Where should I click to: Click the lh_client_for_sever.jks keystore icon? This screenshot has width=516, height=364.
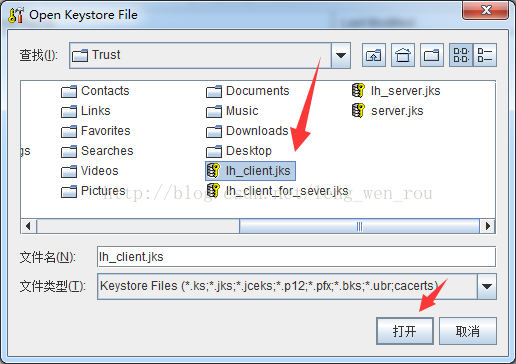pyautogui.click(x=214, y=191)
